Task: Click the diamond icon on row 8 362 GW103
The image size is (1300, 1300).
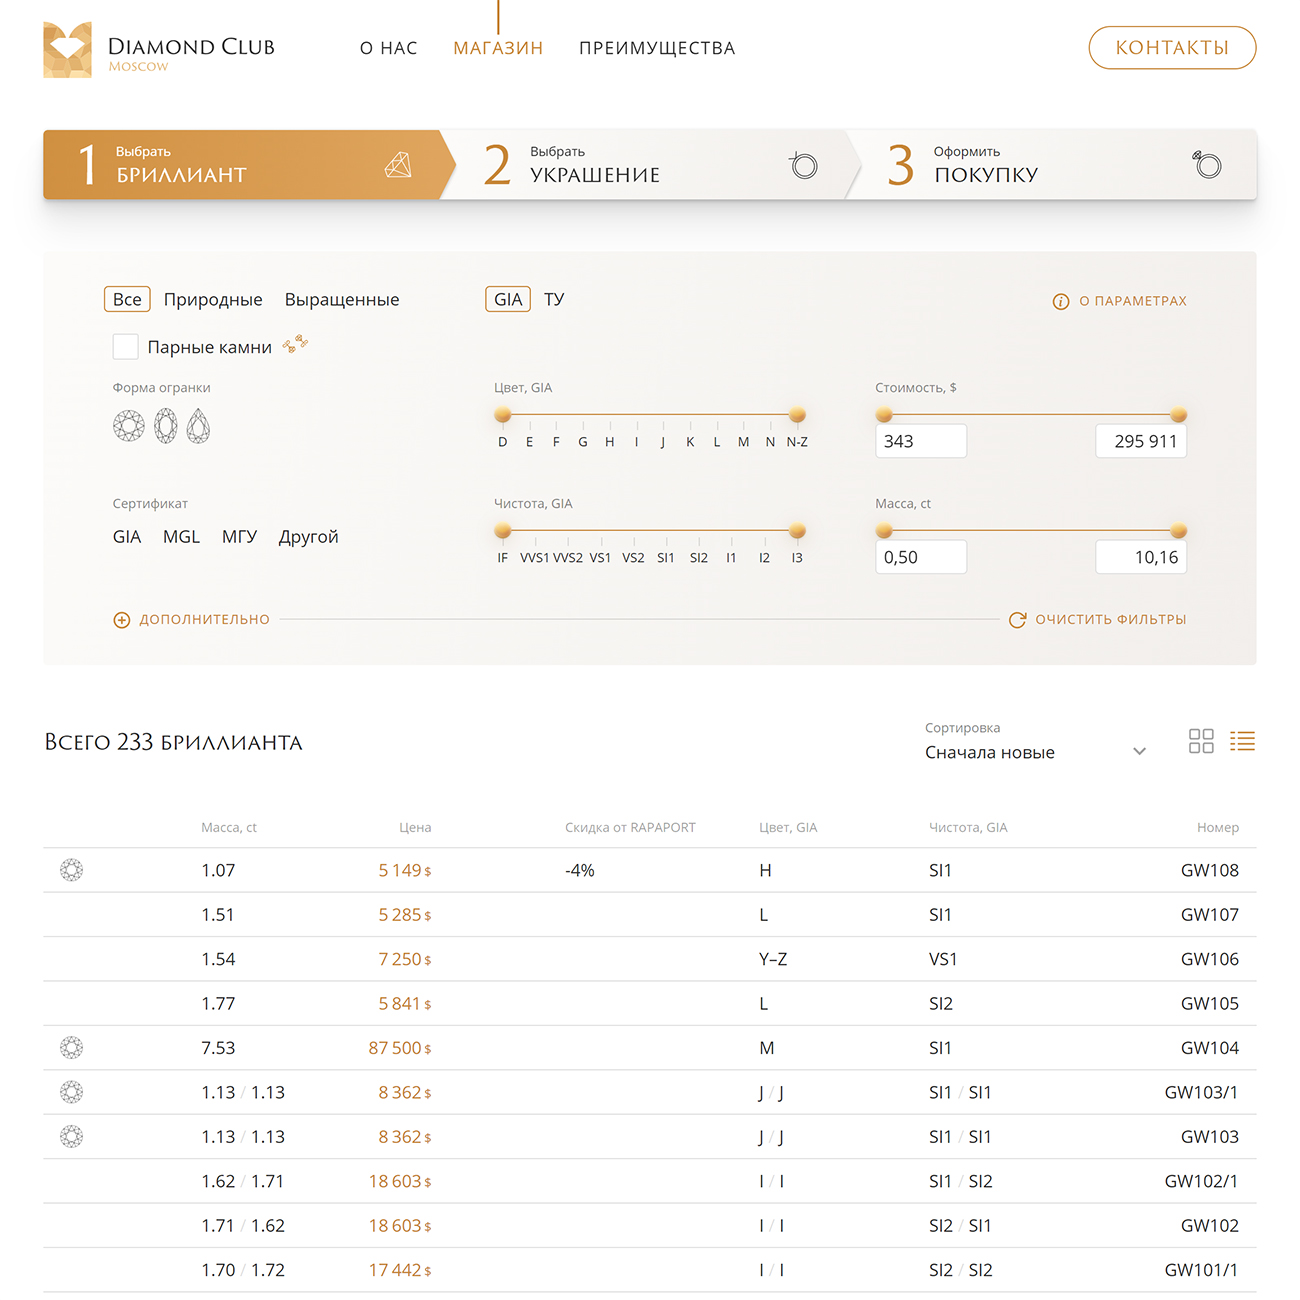Action: (x=72, y=1137)
